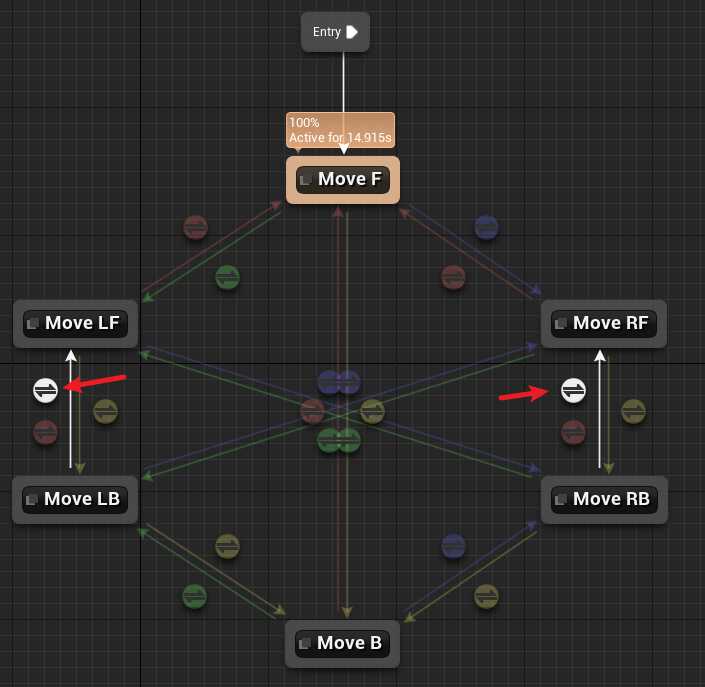Click the small state icon inside the Move LF node
Image resolution: width=705 pixels, height=687 pixels.
tap(32, 323)
